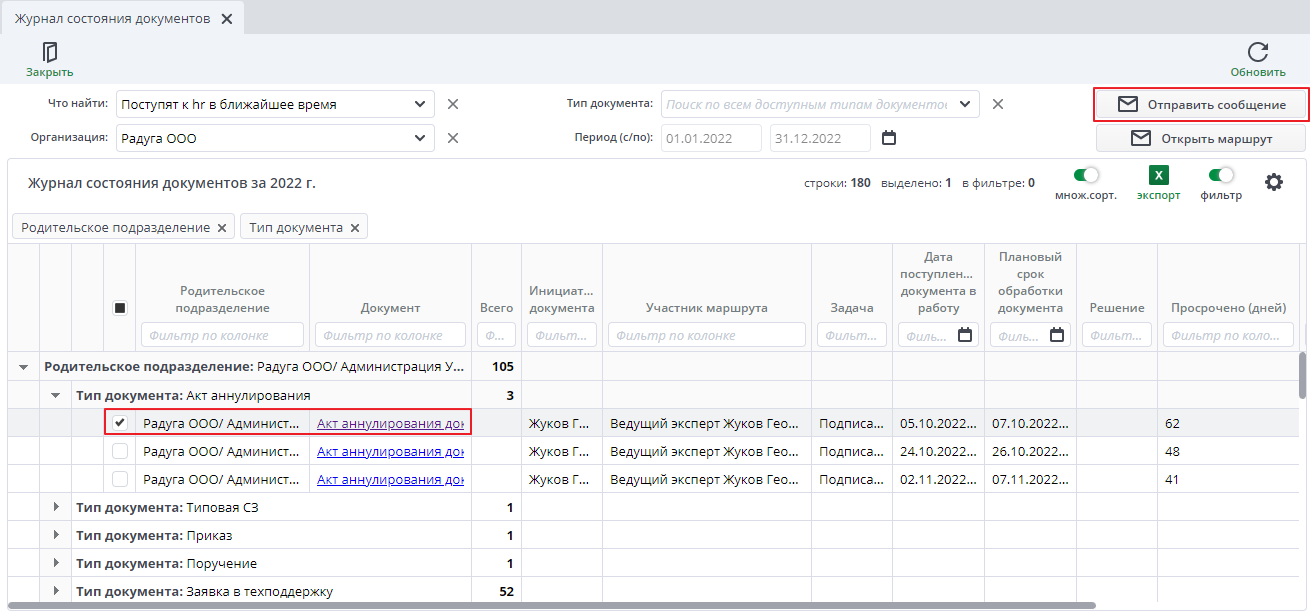This screenshot has height=611, width=1310.
Task: Click the Отправить сообщение button
Action: 1201,105
